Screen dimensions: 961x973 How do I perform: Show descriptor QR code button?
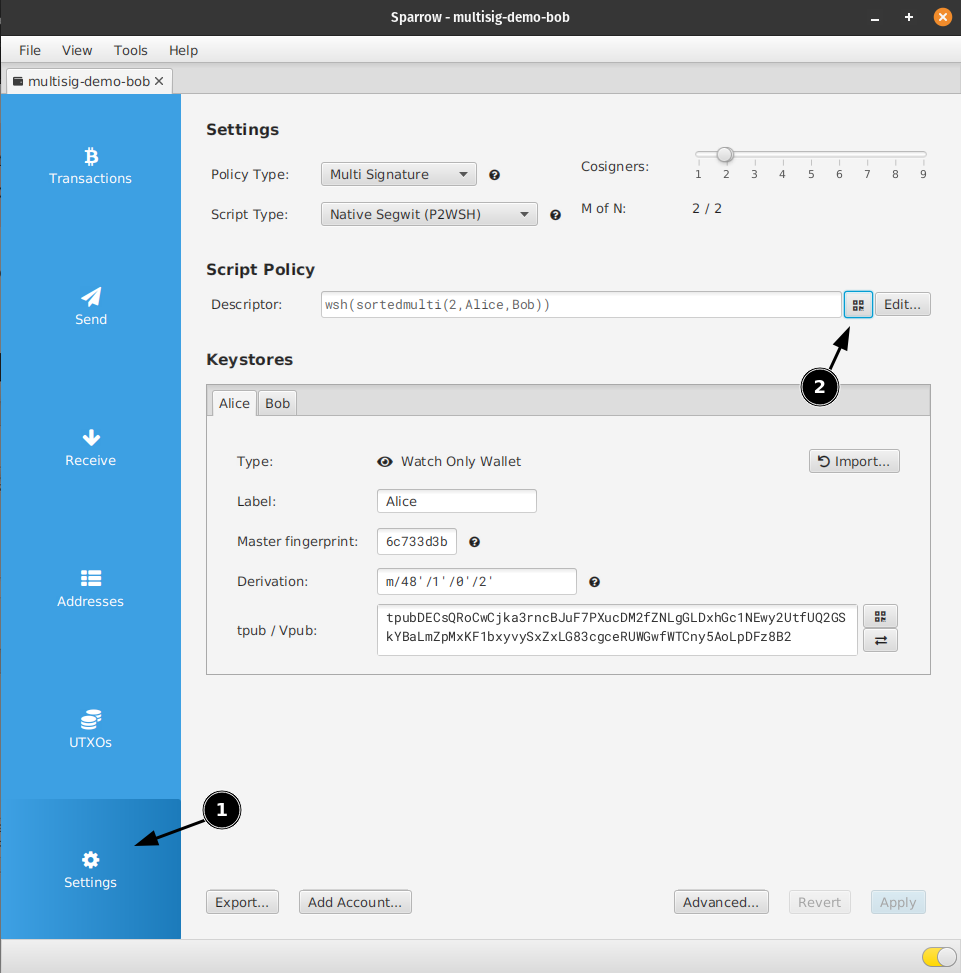coord(858,305)
